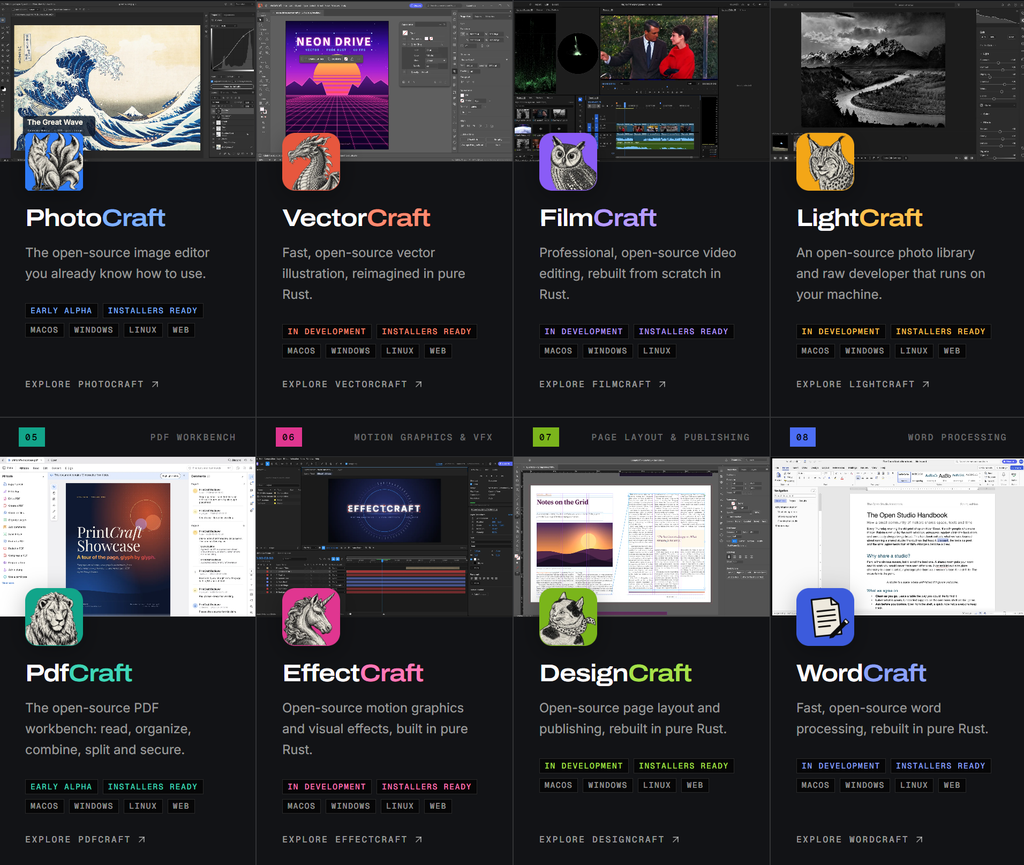Click the Word Processing category label
Viewport: 1024px width, 865px height.
coord(957,437)
